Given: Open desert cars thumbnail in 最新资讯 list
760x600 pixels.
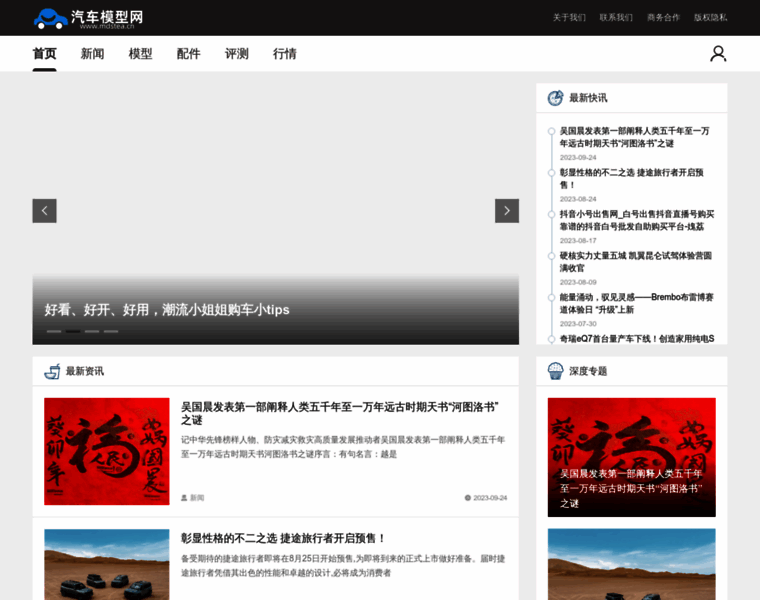Looking at the screenshot, I should 107,565.
